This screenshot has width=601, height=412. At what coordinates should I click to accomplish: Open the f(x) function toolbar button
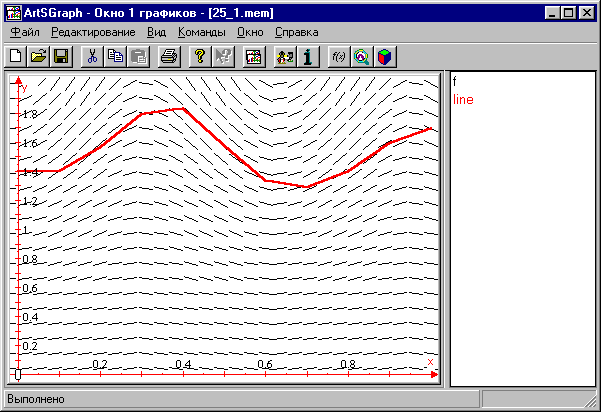click(x=339, y=56)
